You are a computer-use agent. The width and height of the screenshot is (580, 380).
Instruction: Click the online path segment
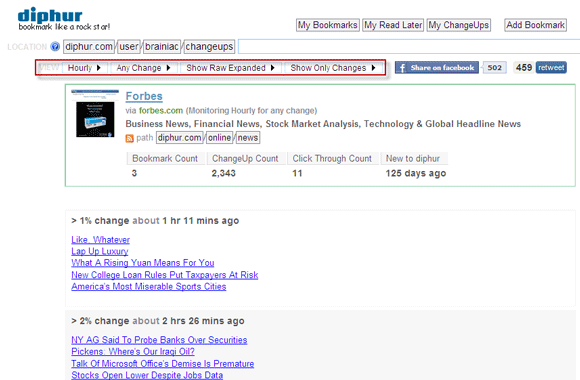pyautogui.click(x=219, y=138)
